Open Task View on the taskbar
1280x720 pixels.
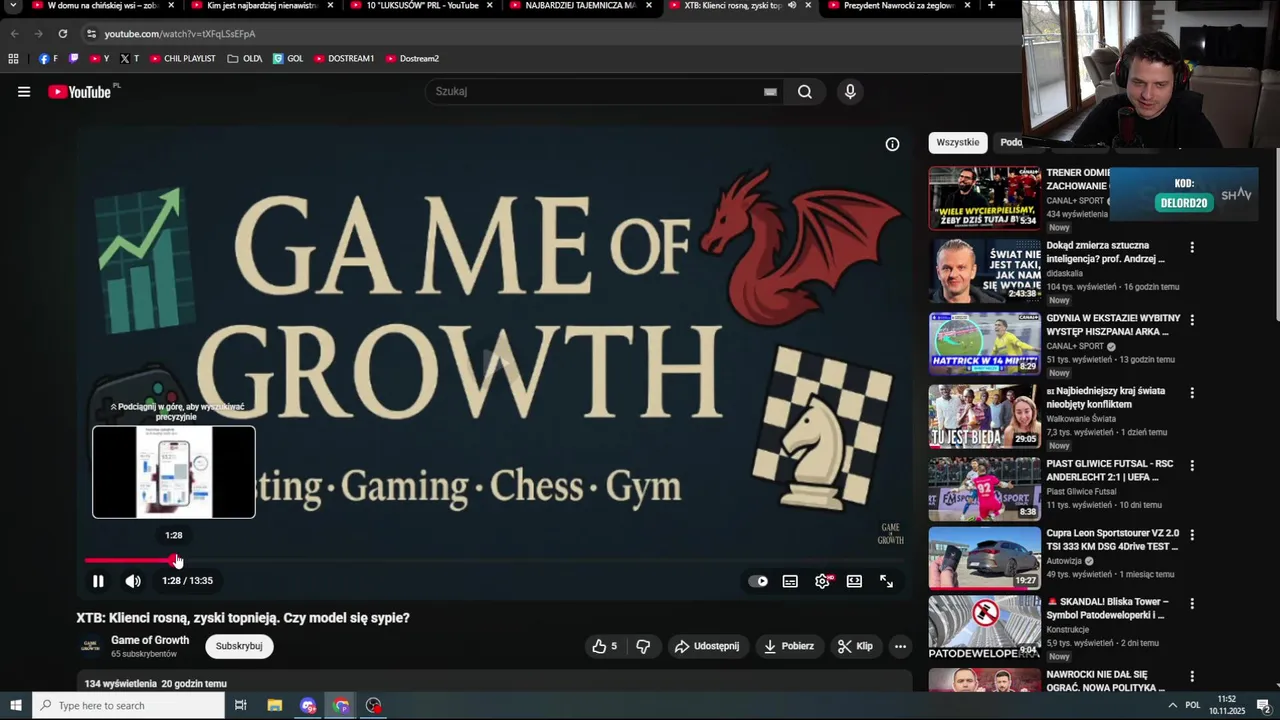pos(241,706)
